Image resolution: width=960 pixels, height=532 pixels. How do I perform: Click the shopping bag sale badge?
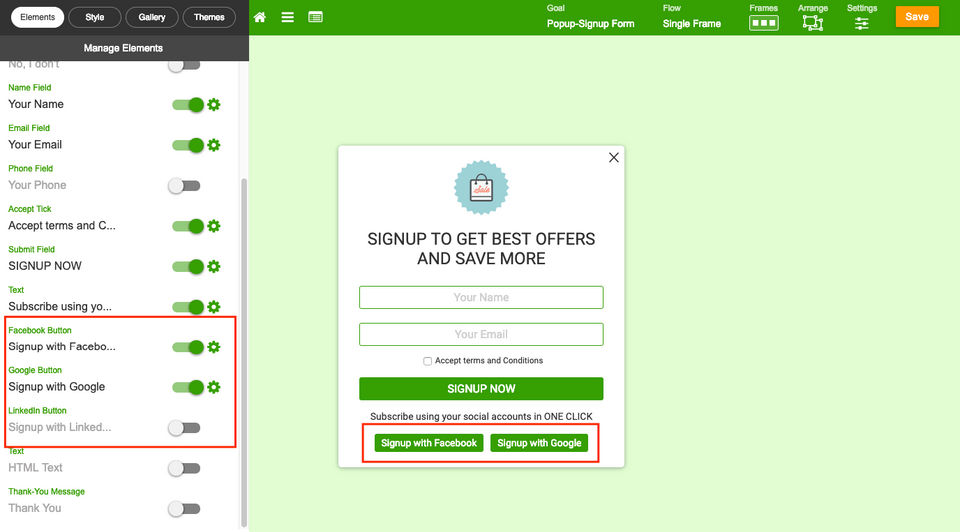tap(481, 187)
